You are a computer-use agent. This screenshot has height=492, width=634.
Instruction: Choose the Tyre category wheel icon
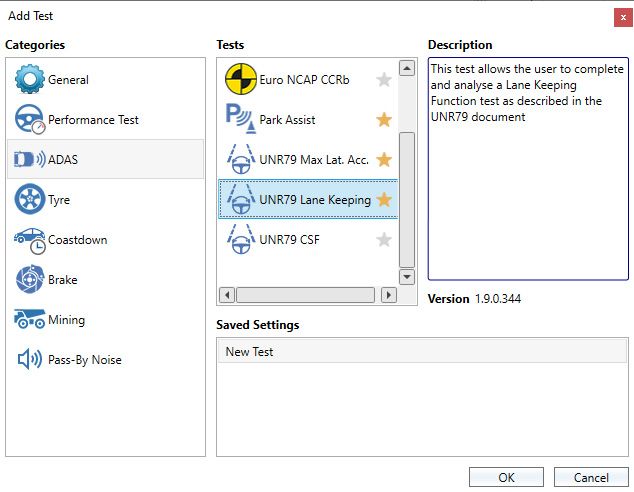pos(30,199)
